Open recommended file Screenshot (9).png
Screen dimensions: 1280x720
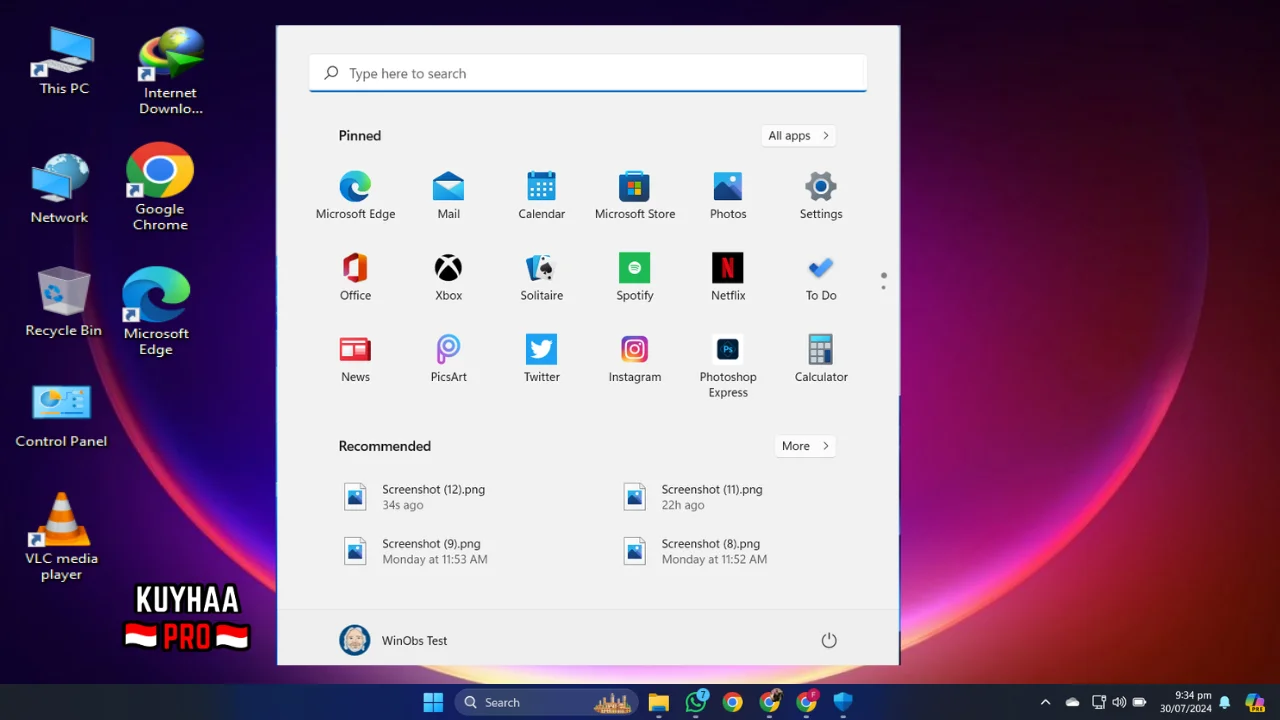click(x=415, y=551)
